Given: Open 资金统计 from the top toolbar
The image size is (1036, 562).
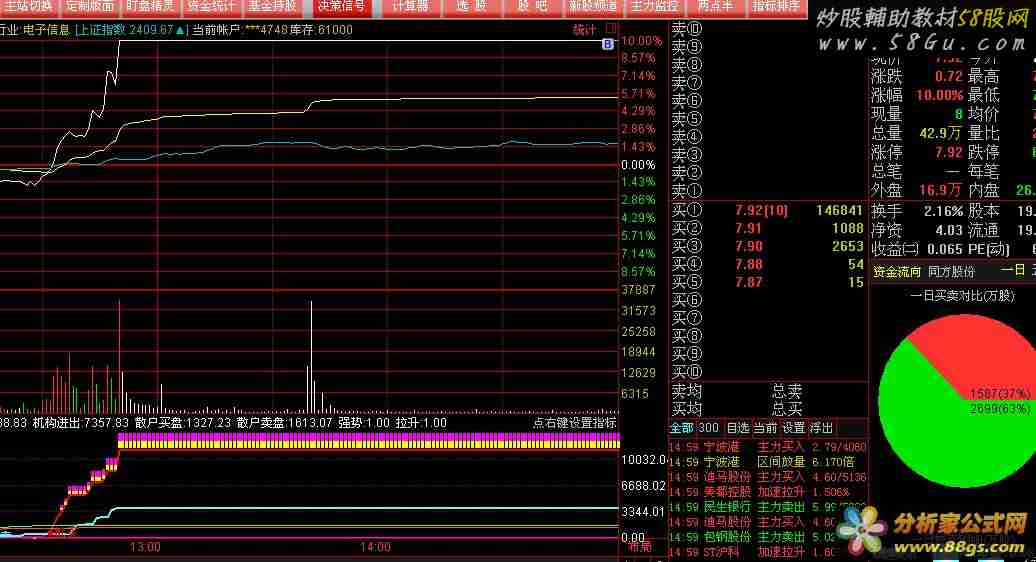Looking at the screenshot, I should coord(211,6).
